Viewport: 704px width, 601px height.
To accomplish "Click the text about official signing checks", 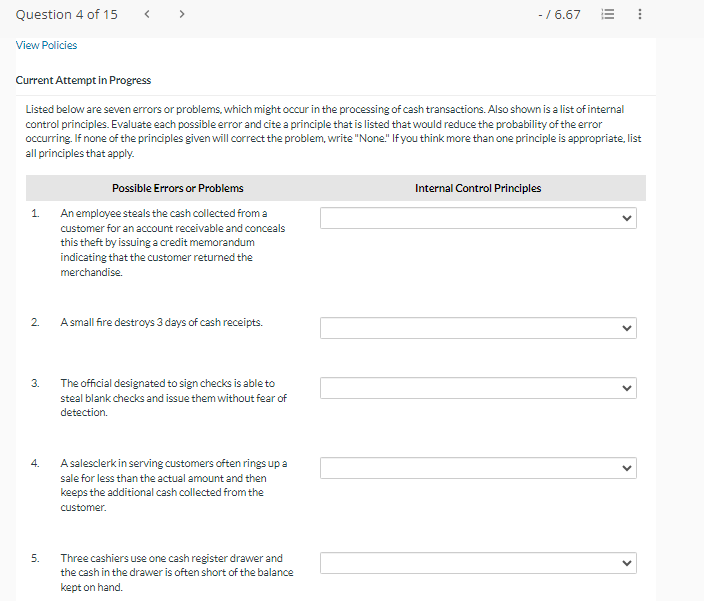I will pyautogui.click(x=172, y=398).
